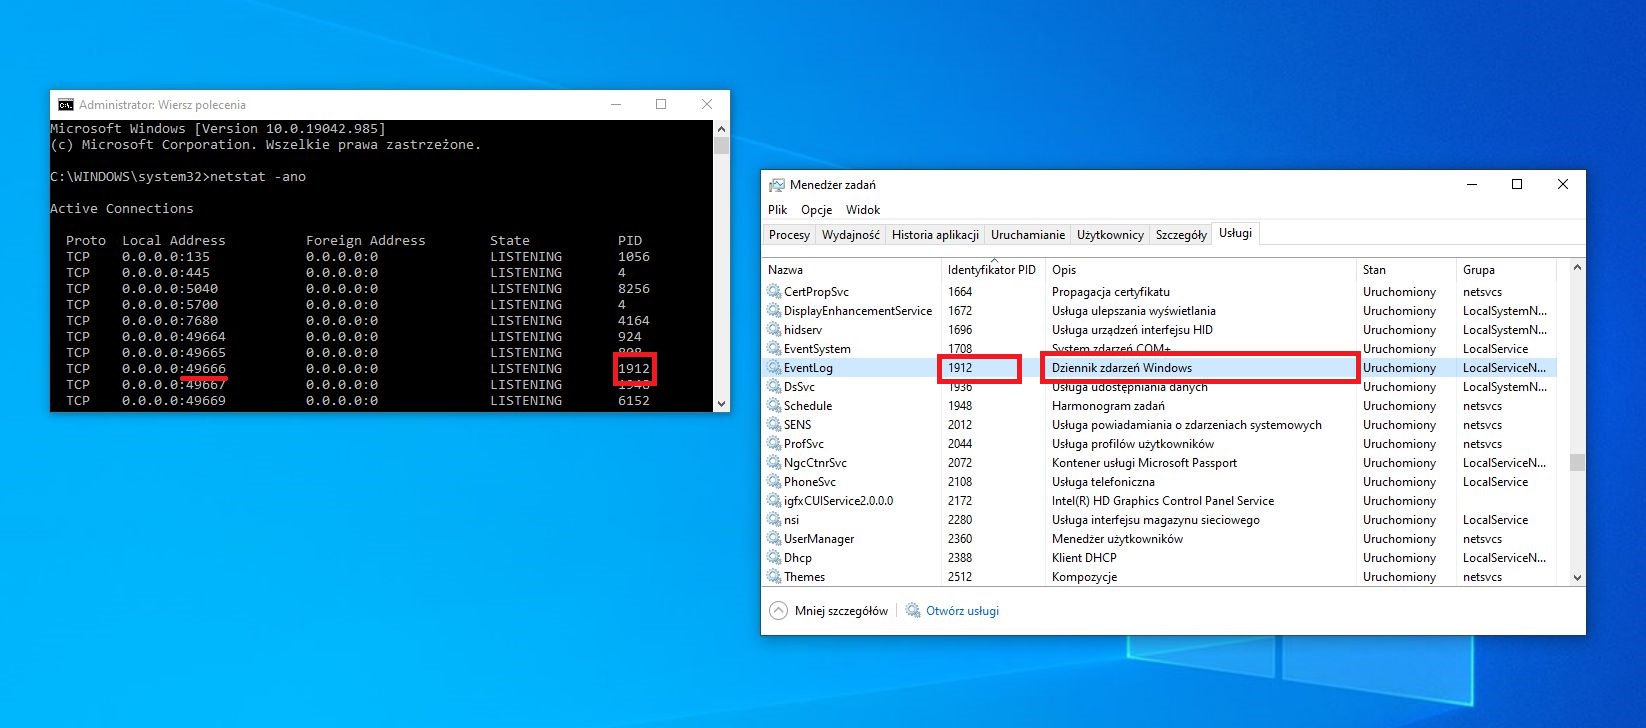Screen dimensions: 1646x728
Task: Click description Klient DHCP
Action: 1084,558
